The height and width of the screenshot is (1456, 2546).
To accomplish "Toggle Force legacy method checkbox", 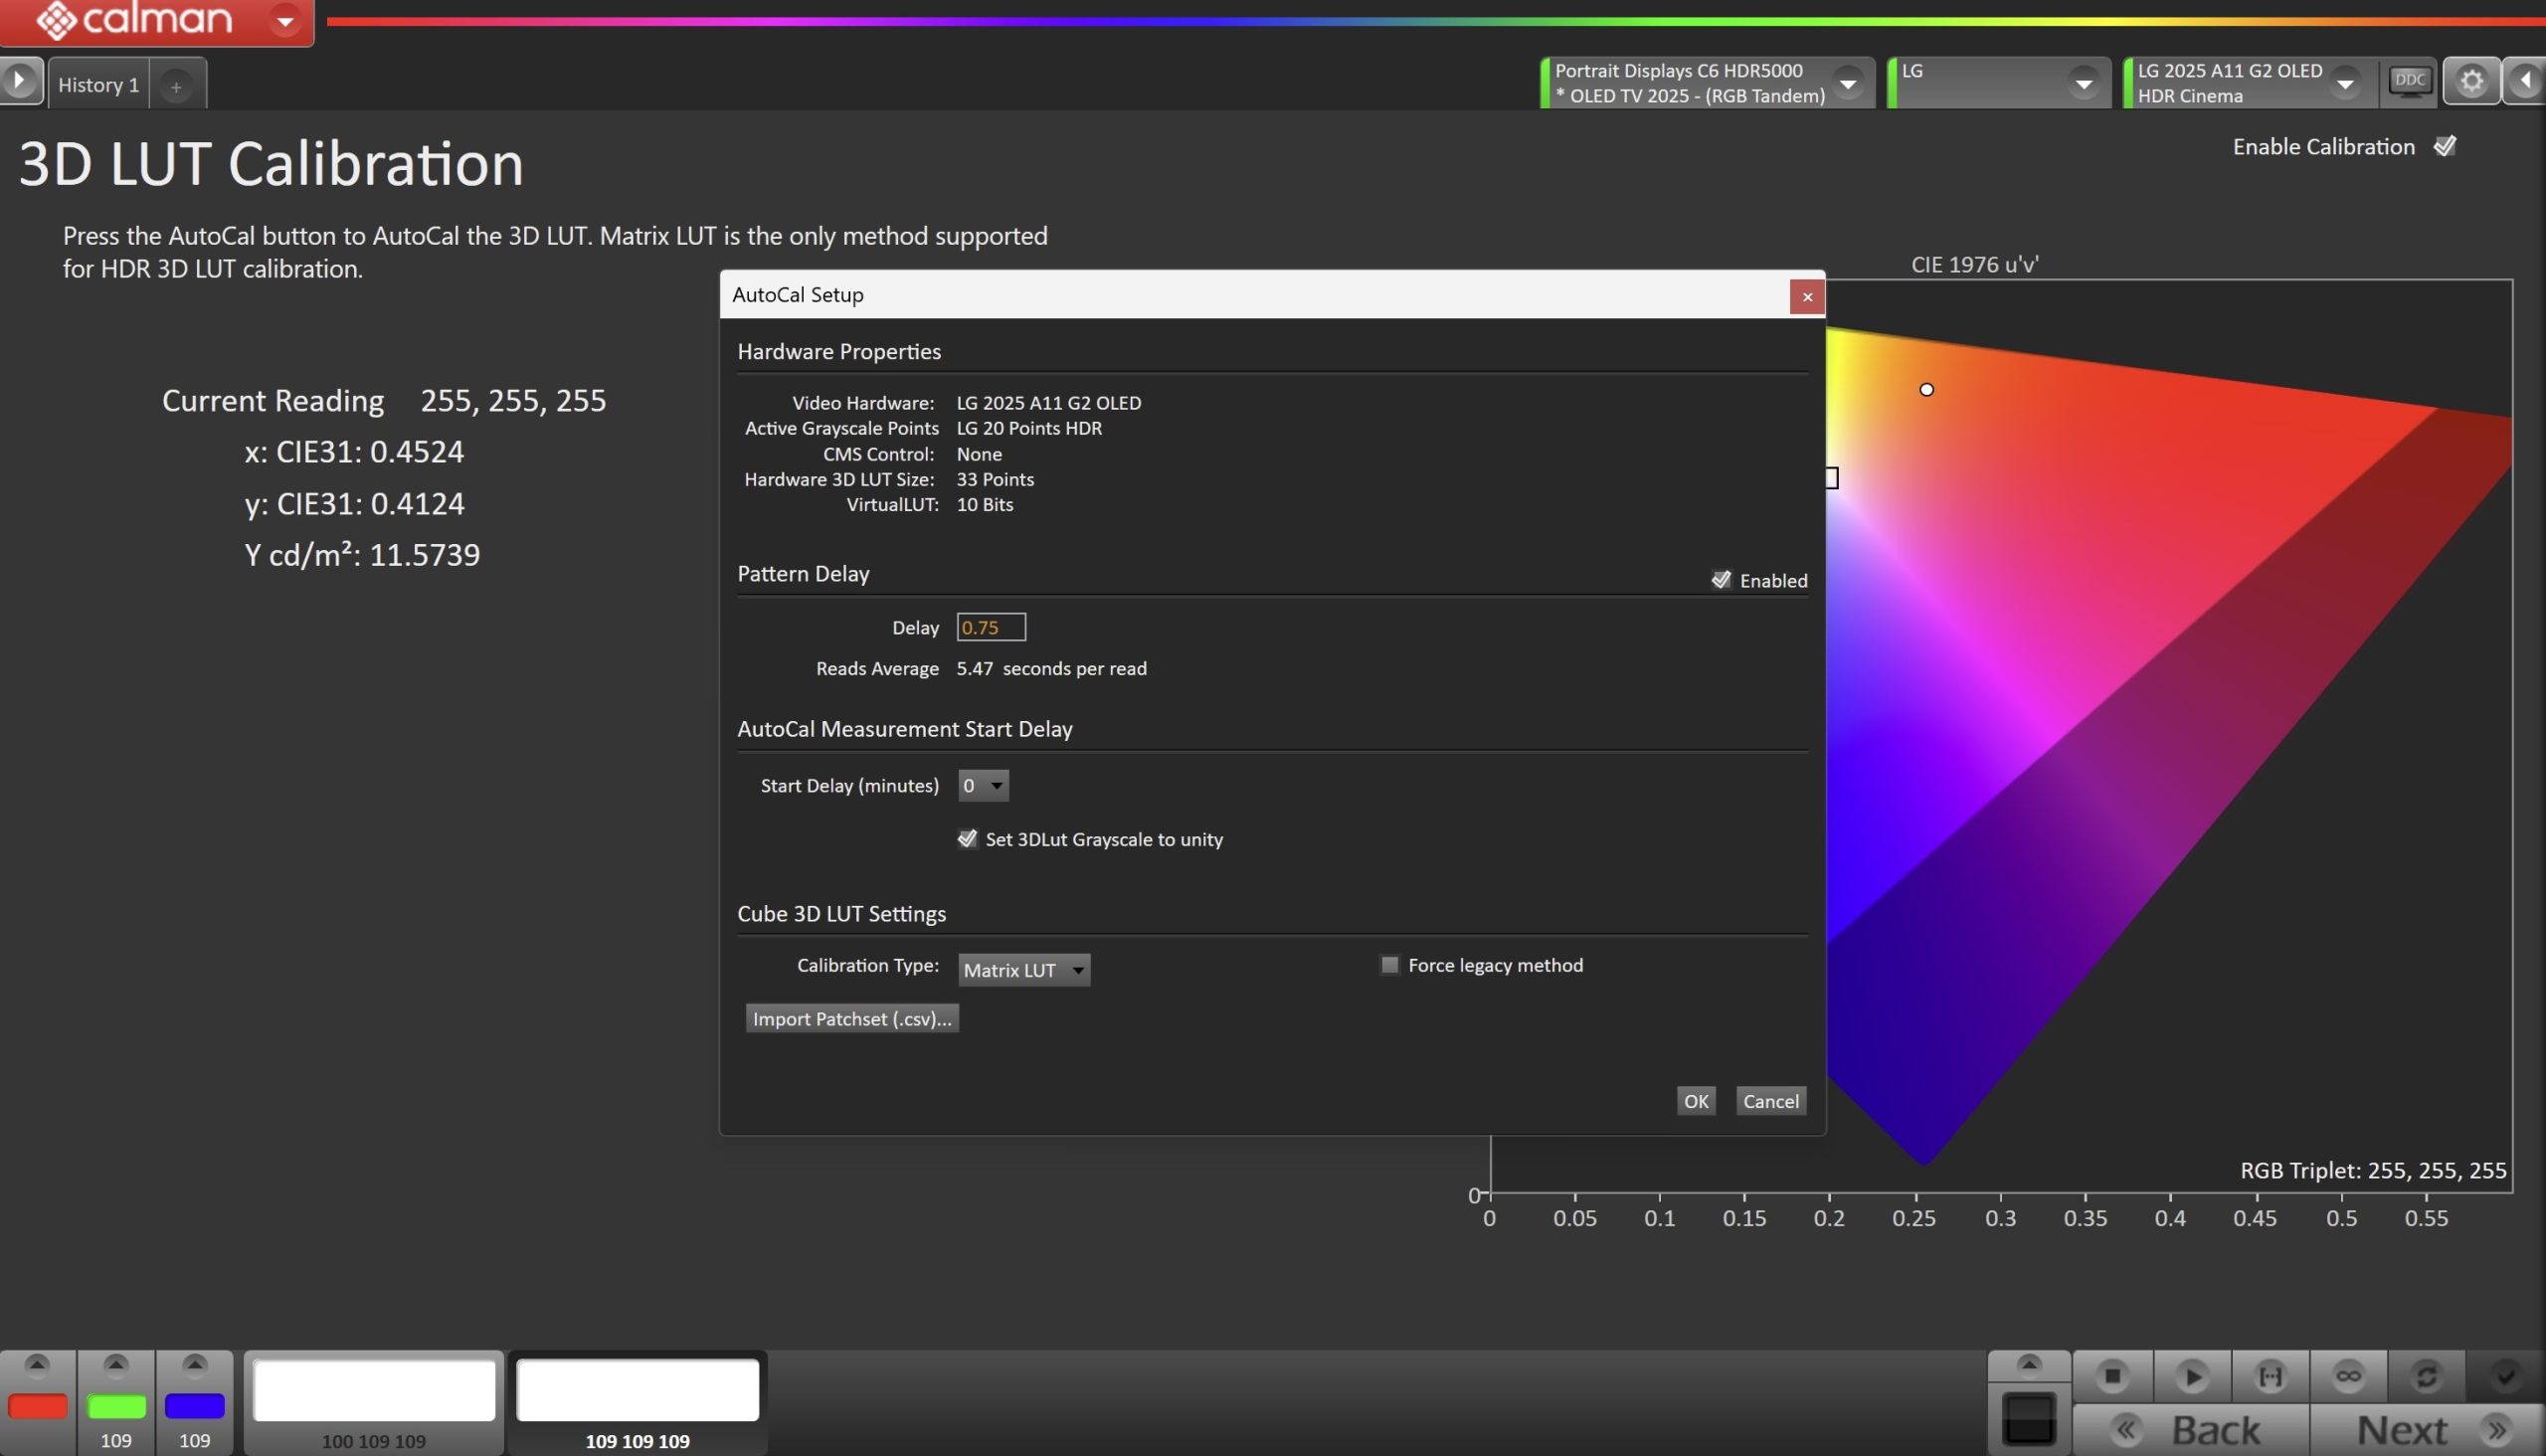I will tap(1389, 965).
